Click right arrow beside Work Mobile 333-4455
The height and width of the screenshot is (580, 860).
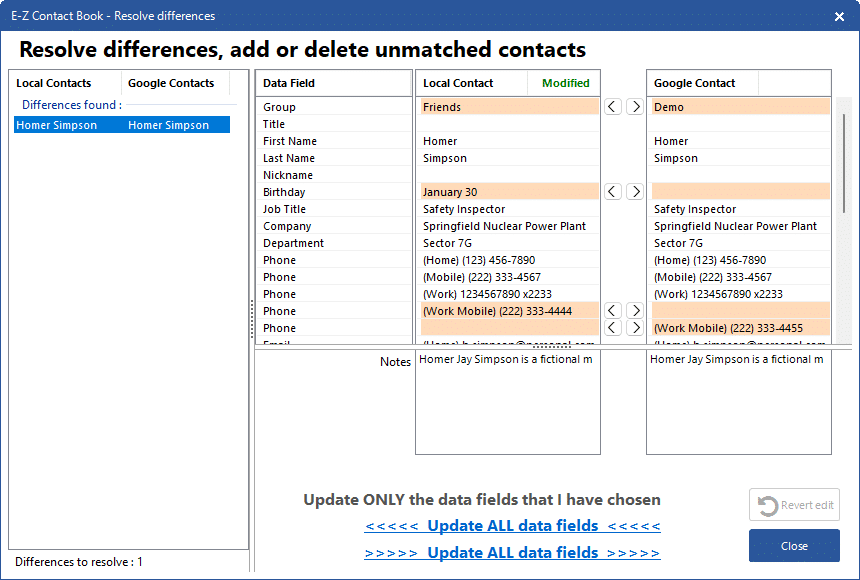[x=635, y=328]
